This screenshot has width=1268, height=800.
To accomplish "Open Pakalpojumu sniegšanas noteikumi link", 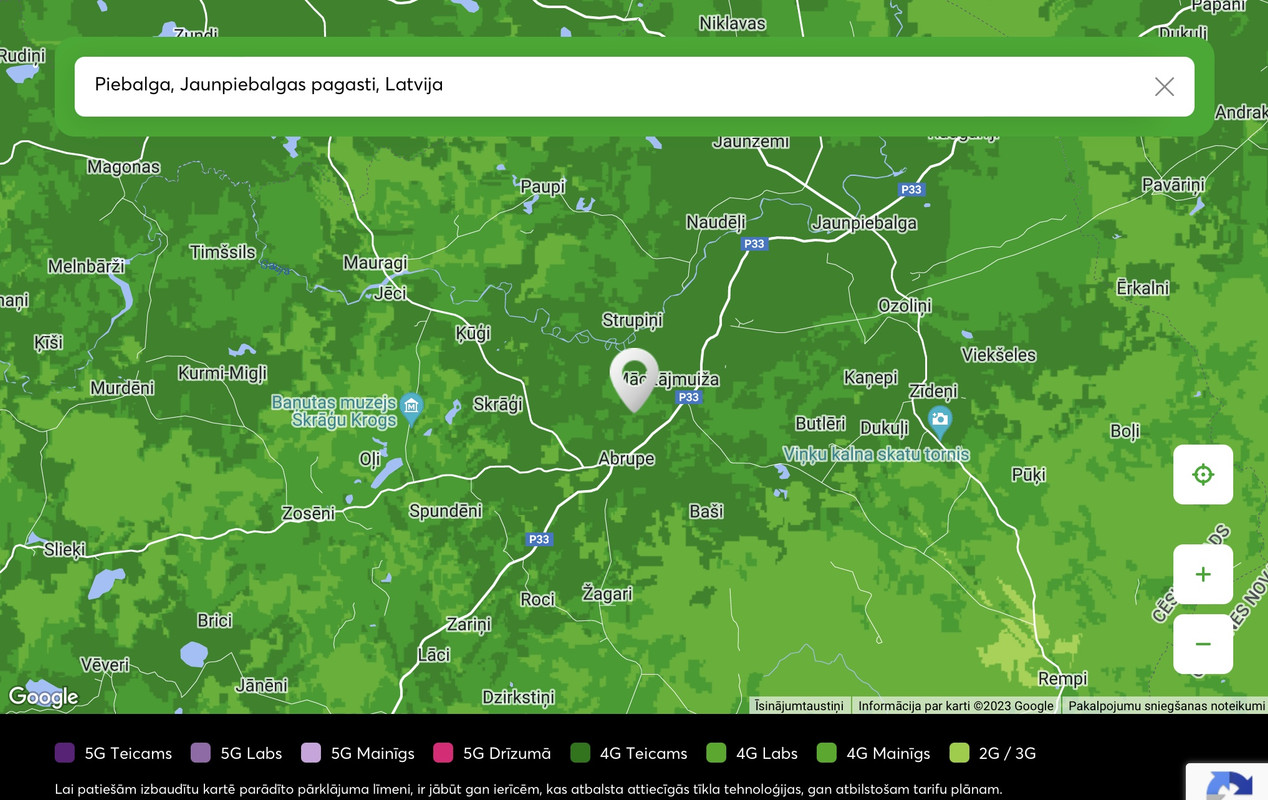I will tap(1167, 706).
